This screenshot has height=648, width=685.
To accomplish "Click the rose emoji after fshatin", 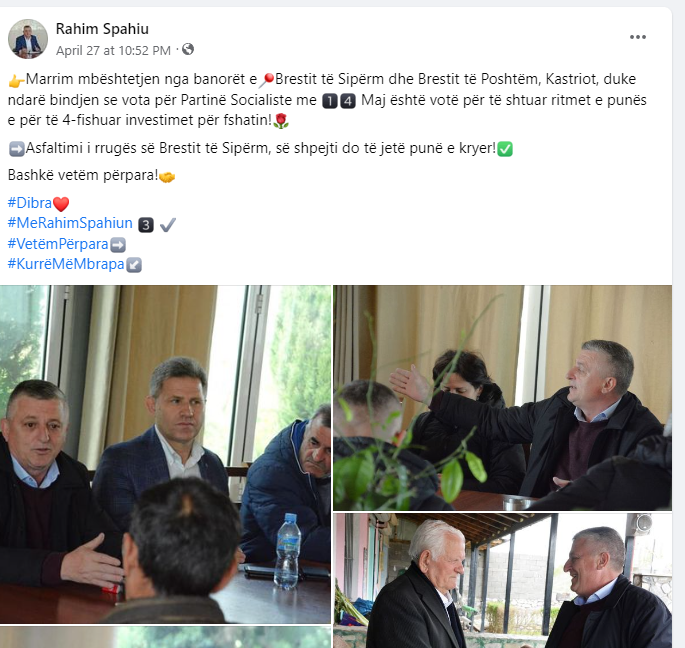I will coord(281,121).
